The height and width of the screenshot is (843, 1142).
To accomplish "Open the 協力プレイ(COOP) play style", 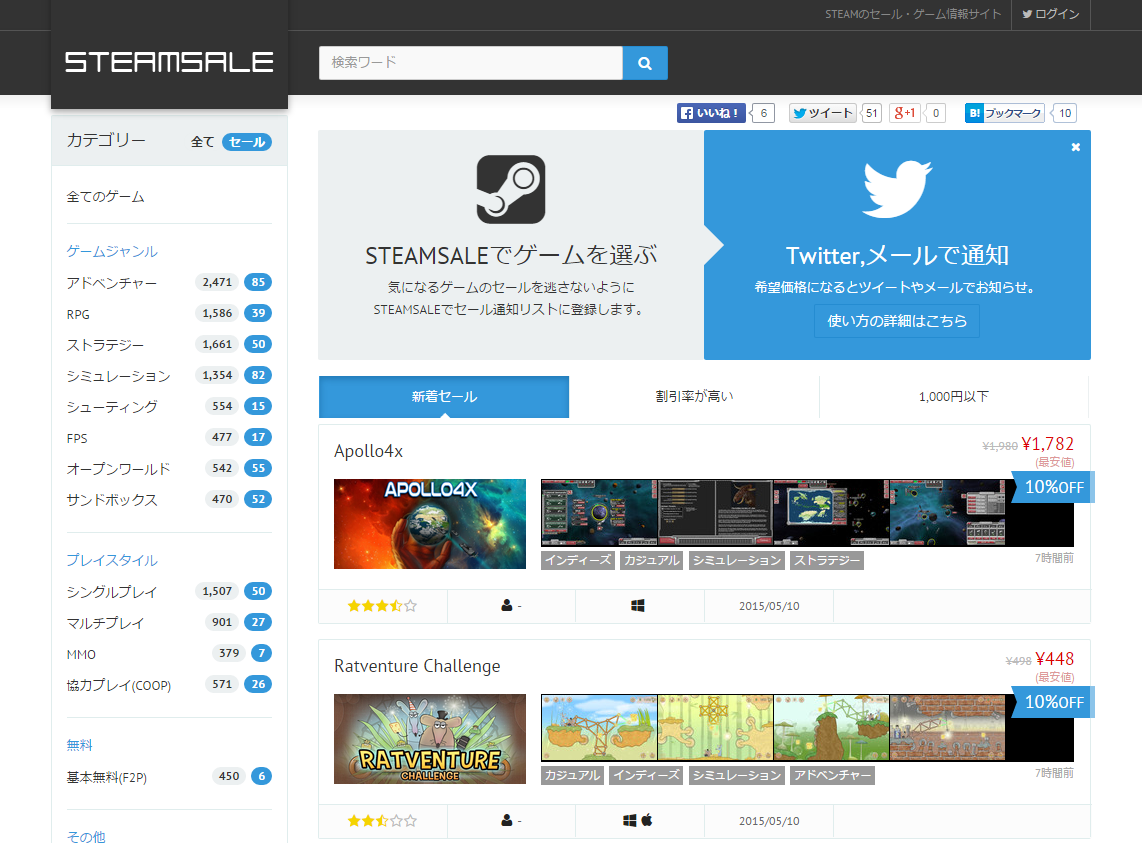I will point(119,685).
